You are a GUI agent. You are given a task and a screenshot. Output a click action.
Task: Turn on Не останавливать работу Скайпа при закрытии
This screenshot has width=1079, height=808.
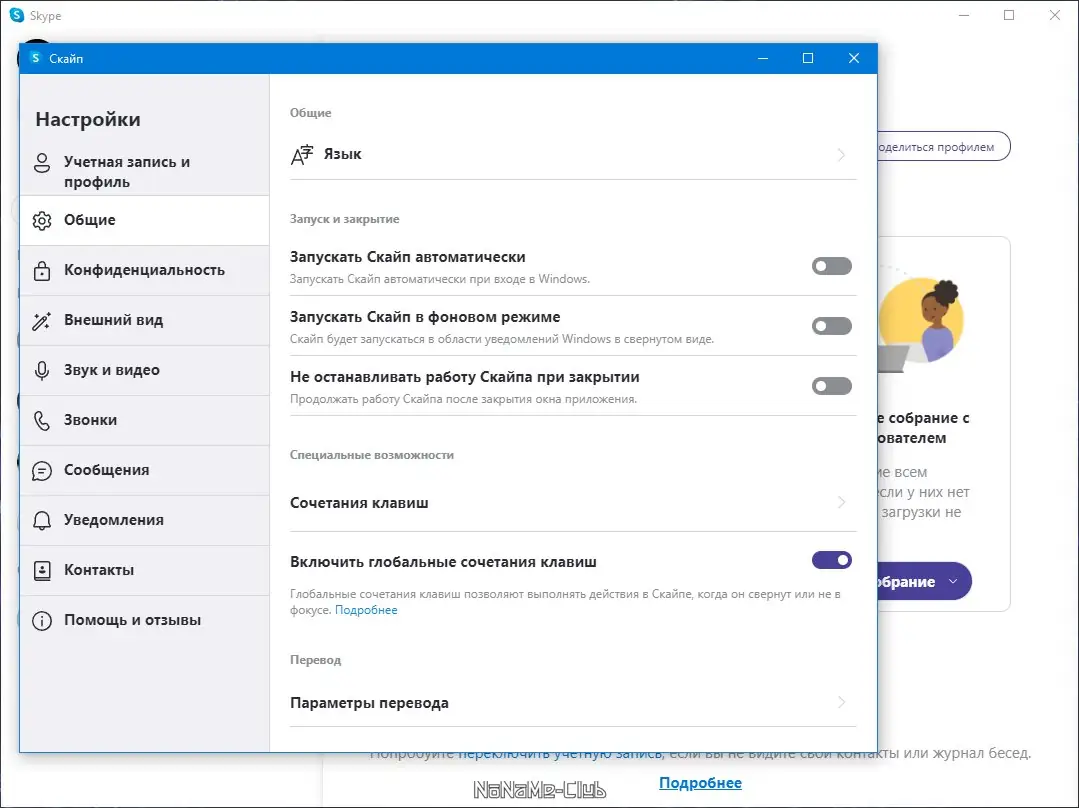click(831, 385)
